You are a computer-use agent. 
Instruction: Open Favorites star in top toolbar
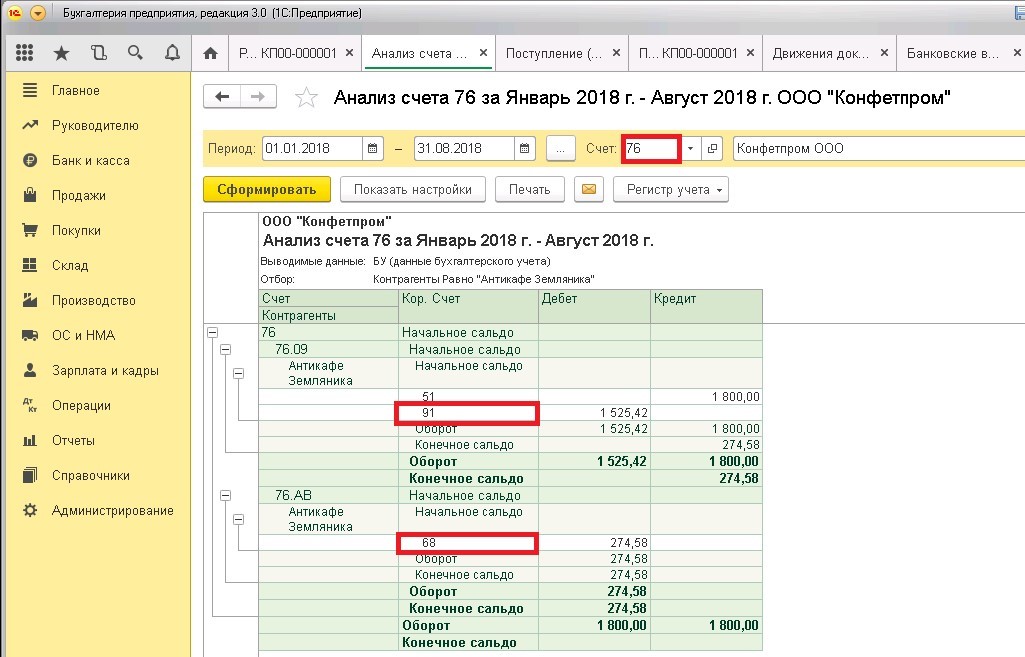tap(61, 53)
